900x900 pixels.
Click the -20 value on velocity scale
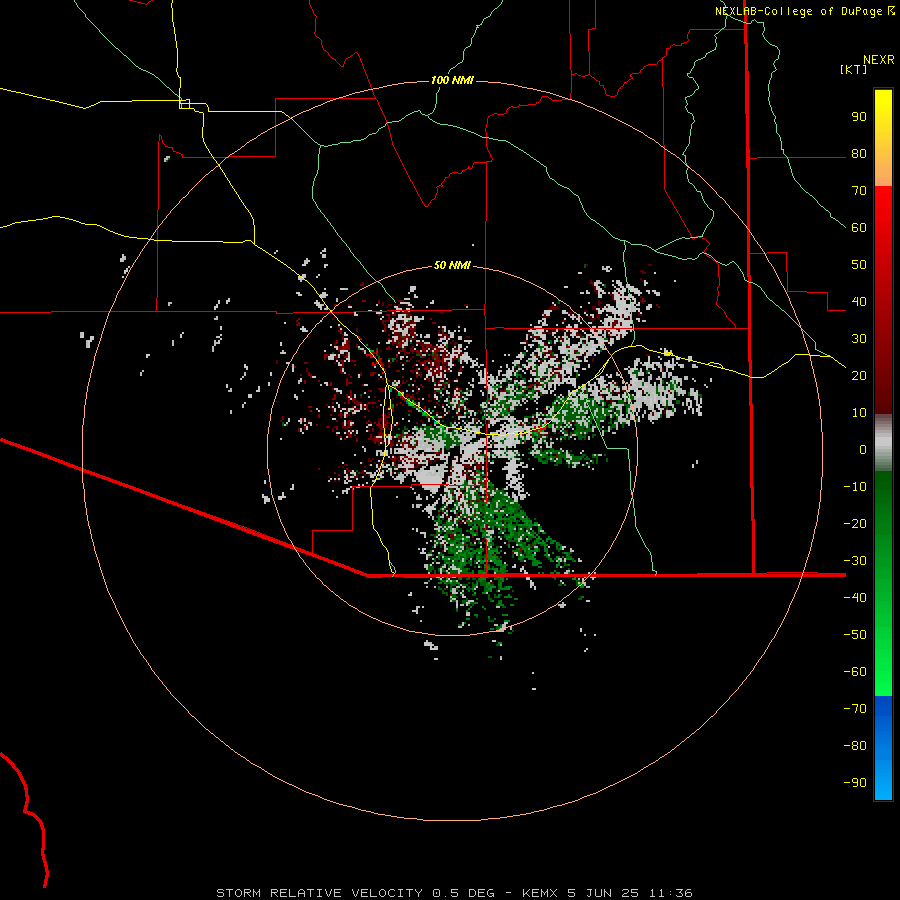[x=855, y=524]
